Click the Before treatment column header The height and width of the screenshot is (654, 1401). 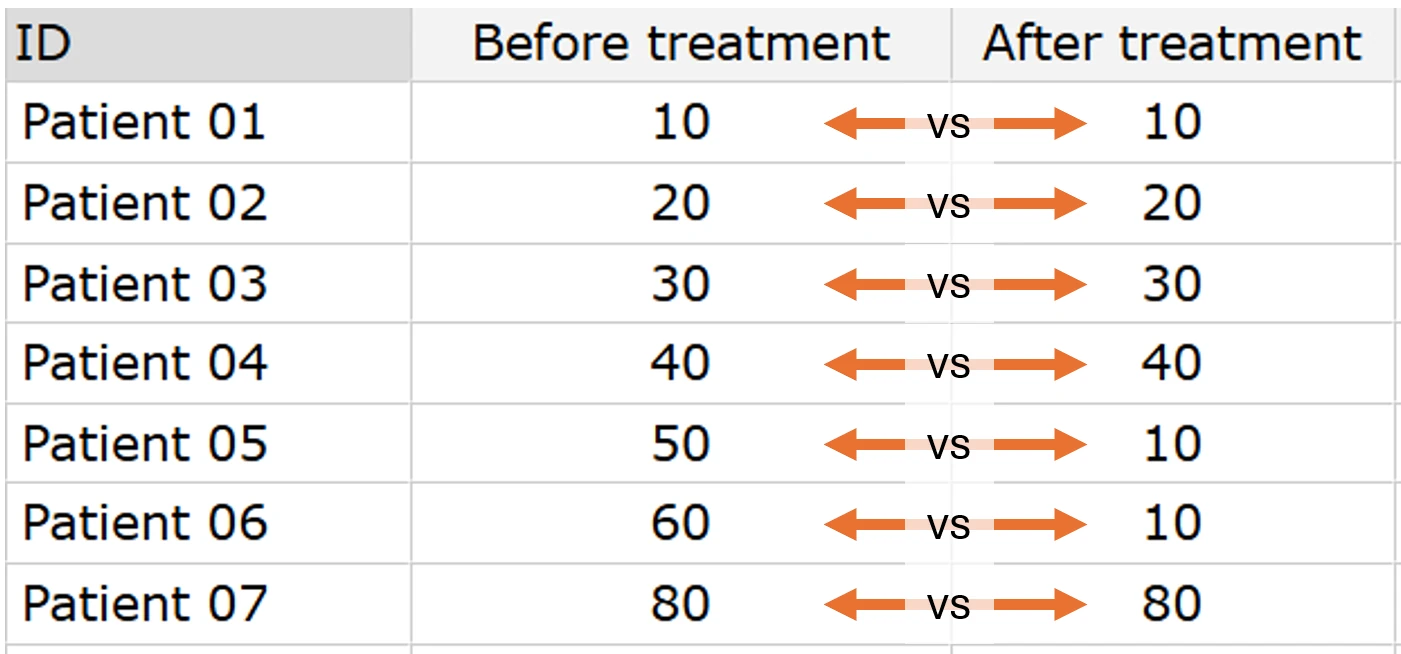click(681, 45)
